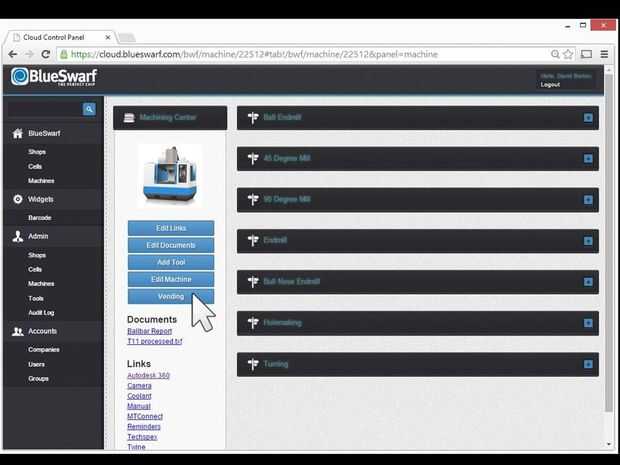Open Audit Log in Admin menu
The width and height of the screenshot is (620, 465).
41,313
